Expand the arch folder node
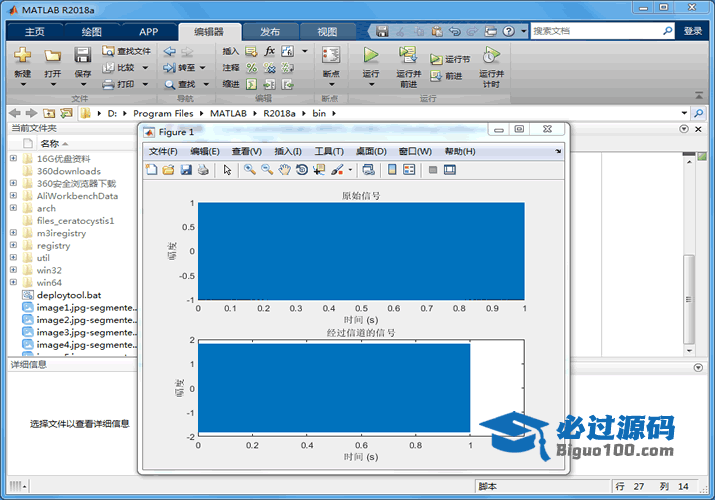The height and width of the screenshot is (500, 715). pyautogui.click(x=13, y=208)
